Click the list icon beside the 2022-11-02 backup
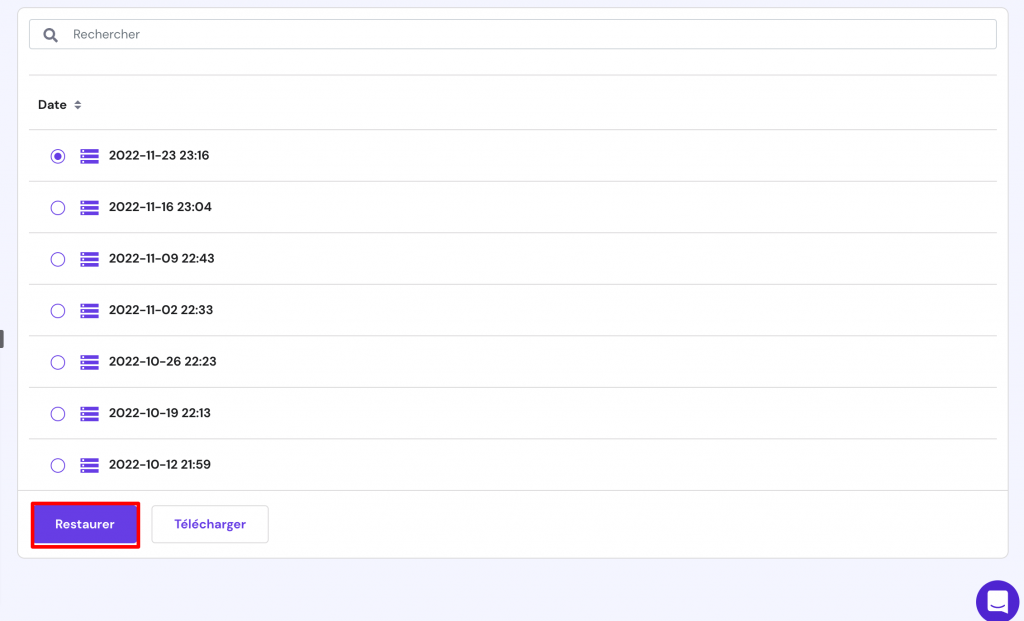 click(x=89, y=310)
